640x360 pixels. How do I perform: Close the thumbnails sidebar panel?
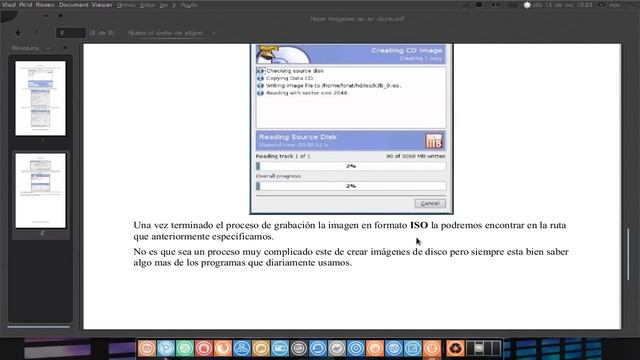click(x=65, y=48)
